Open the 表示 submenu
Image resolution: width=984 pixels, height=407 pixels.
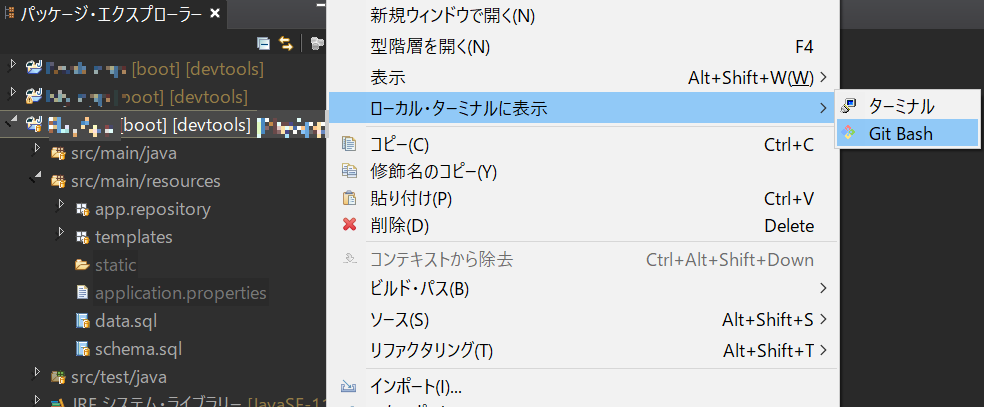click(x=584, y=77)
